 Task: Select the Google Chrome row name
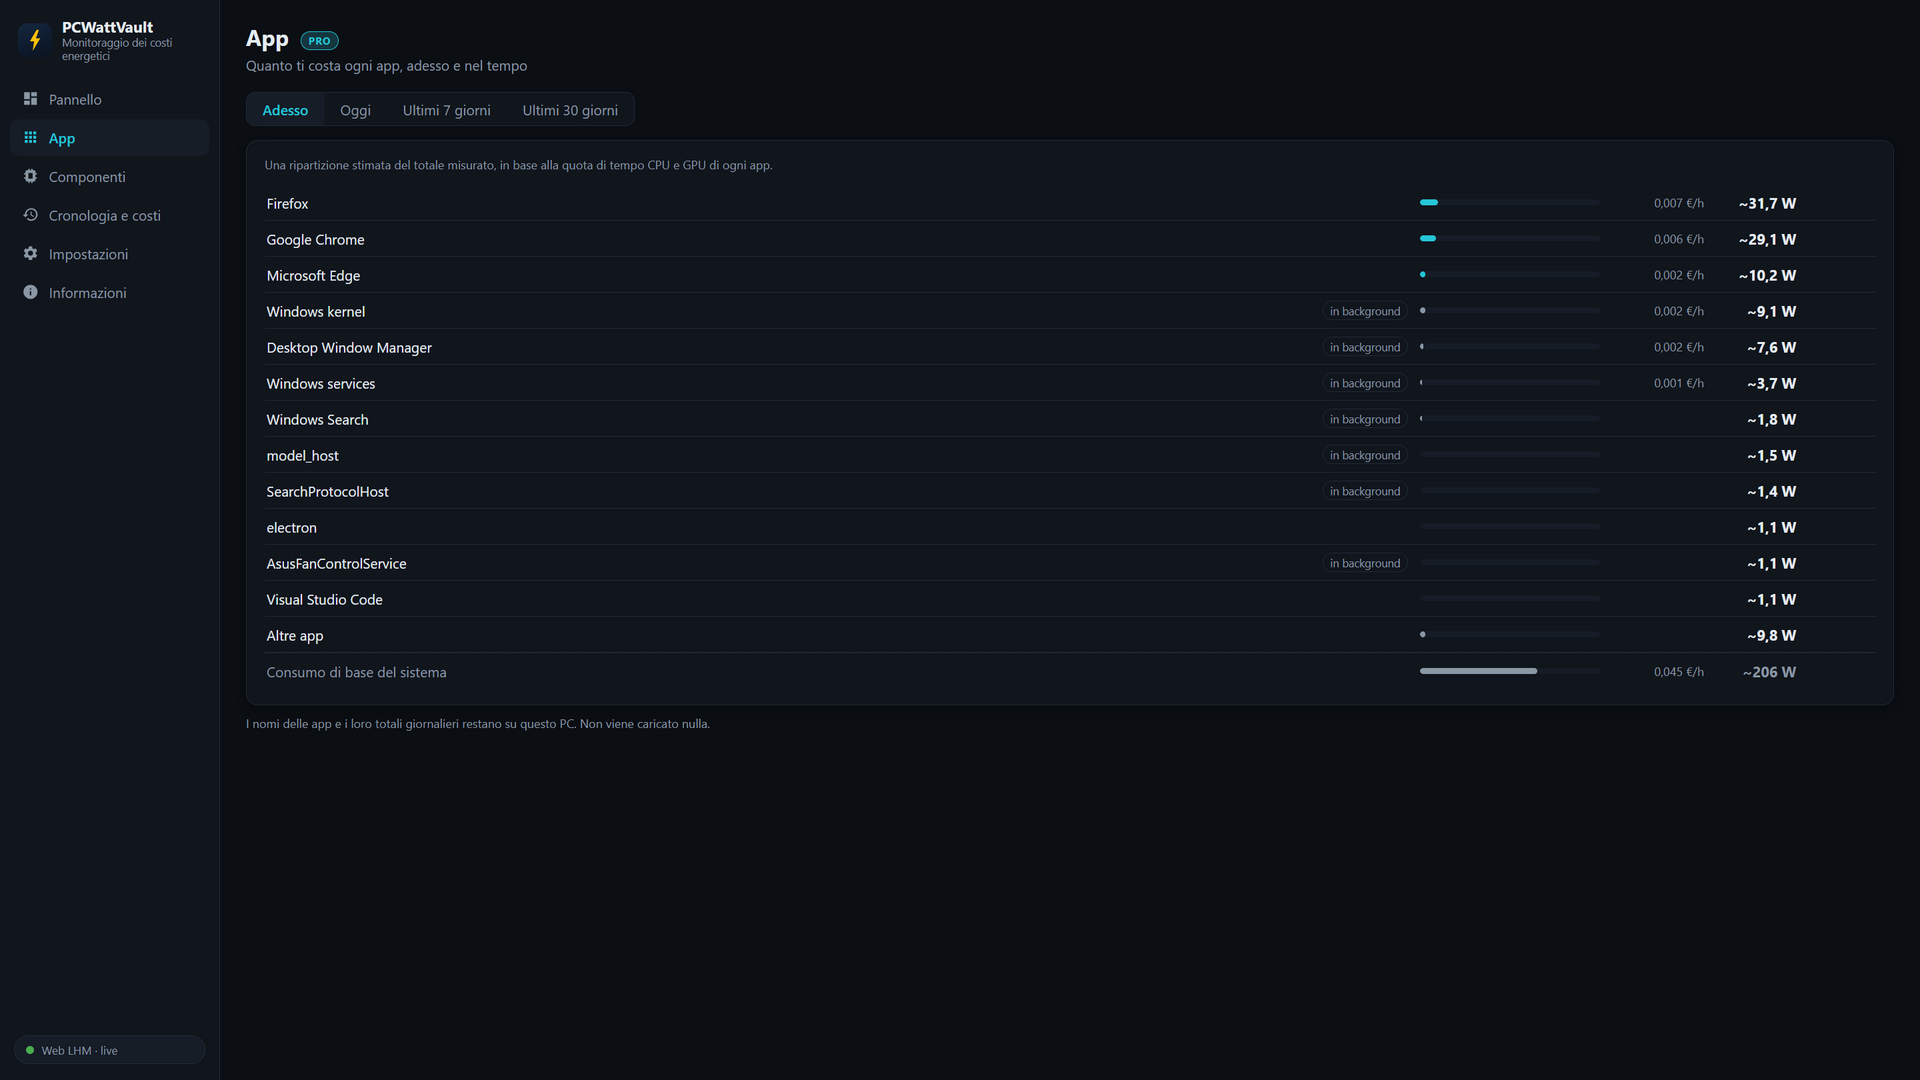pyautogui.click(x=315, y=240)
